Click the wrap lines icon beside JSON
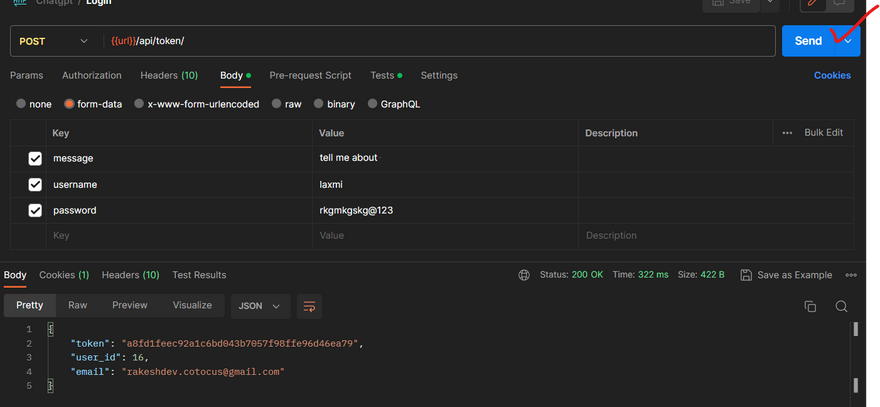Viewport: 880px width, 407px height. tap(309, 306)
